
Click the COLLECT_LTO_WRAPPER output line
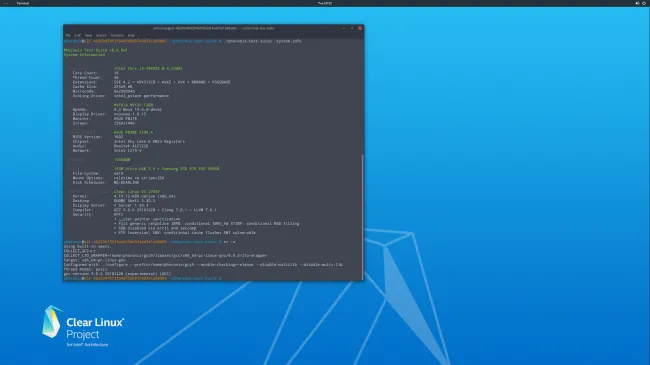click(x=165, y=256)
